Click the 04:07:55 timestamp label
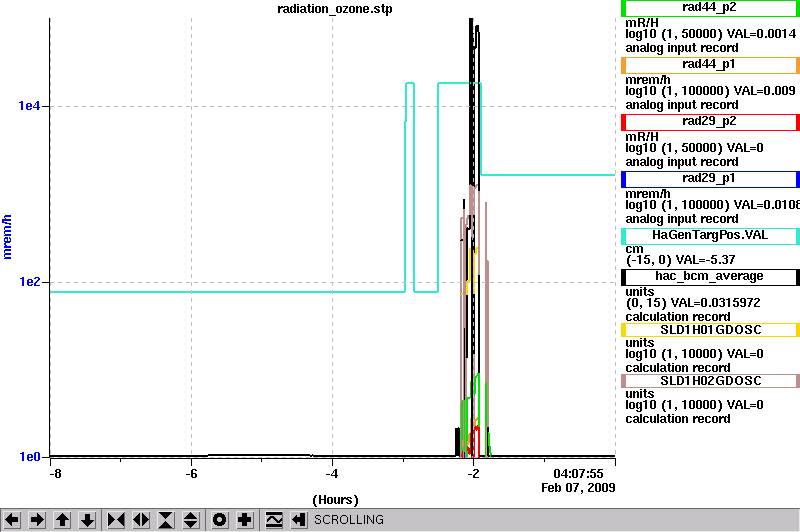Image resolution: width=800 pixels, height=532 pixels. (x=578, y=474)
